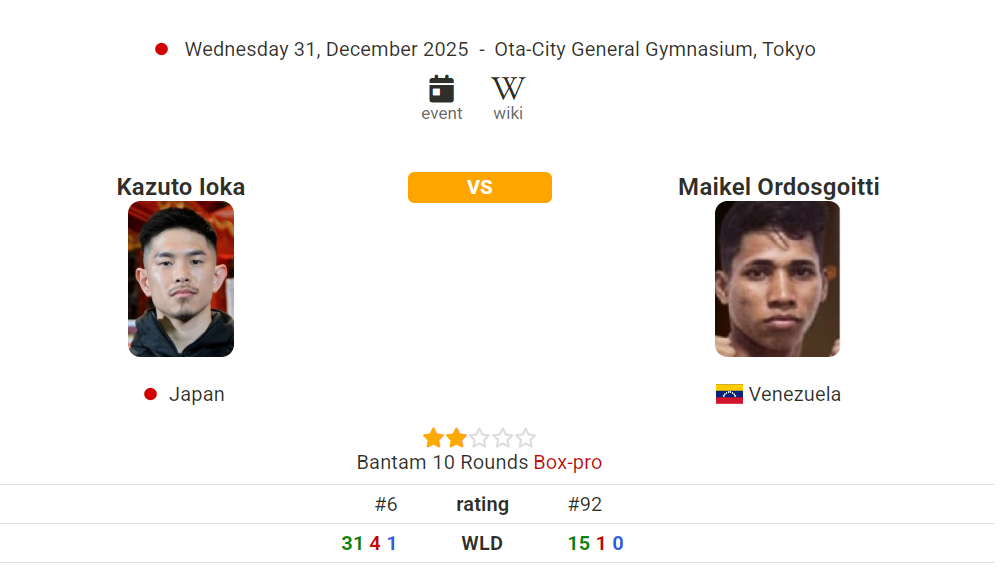Image resolution: width=999 pixels, height=569 pixels.
Task: Click the fifth empty rating star
Action: (526, 438)
